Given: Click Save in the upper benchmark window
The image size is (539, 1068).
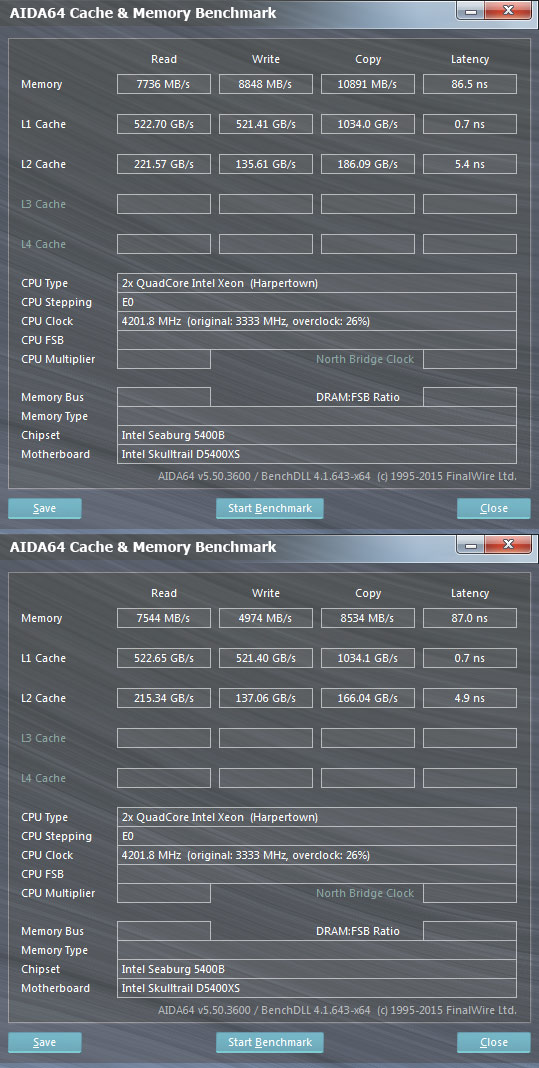Looking at the screenshot, I should [x=45, y=508].
